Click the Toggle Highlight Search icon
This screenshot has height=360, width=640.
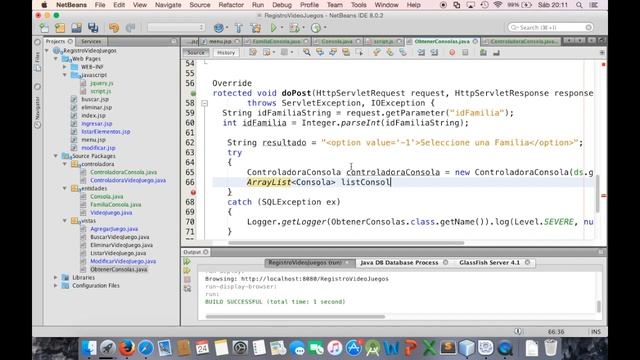coord(346,52)
